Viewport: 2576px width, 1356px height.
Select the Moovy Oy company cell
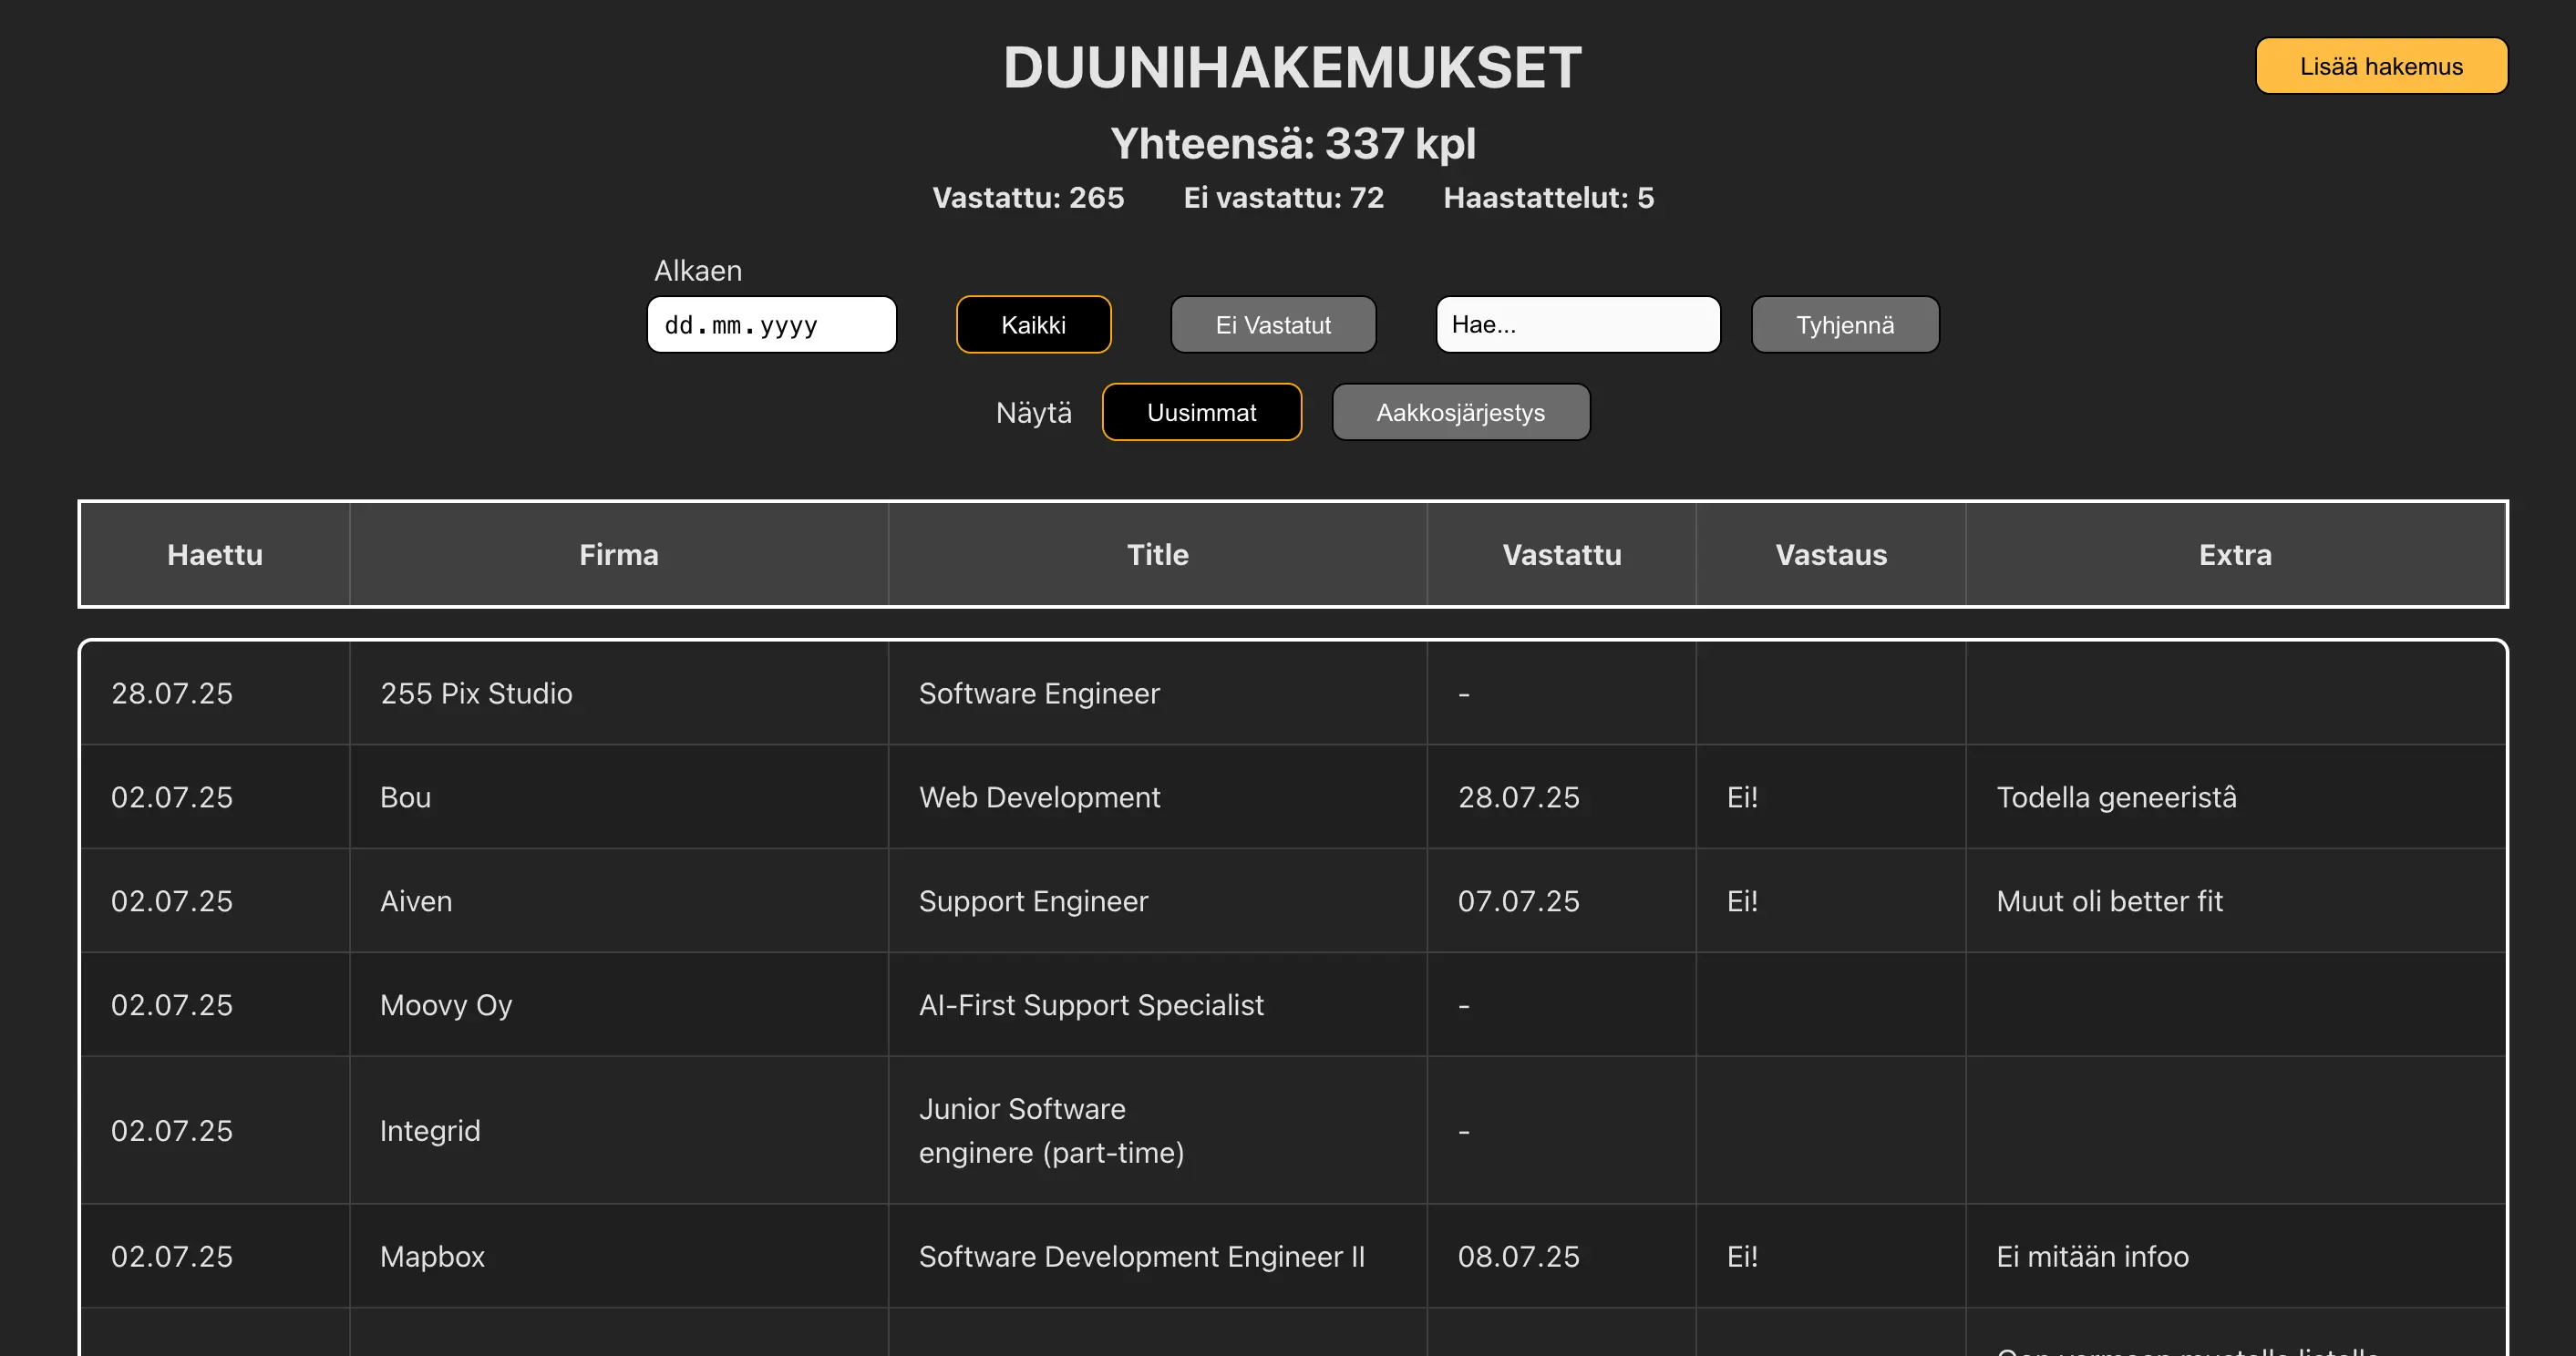[619, 1005]
